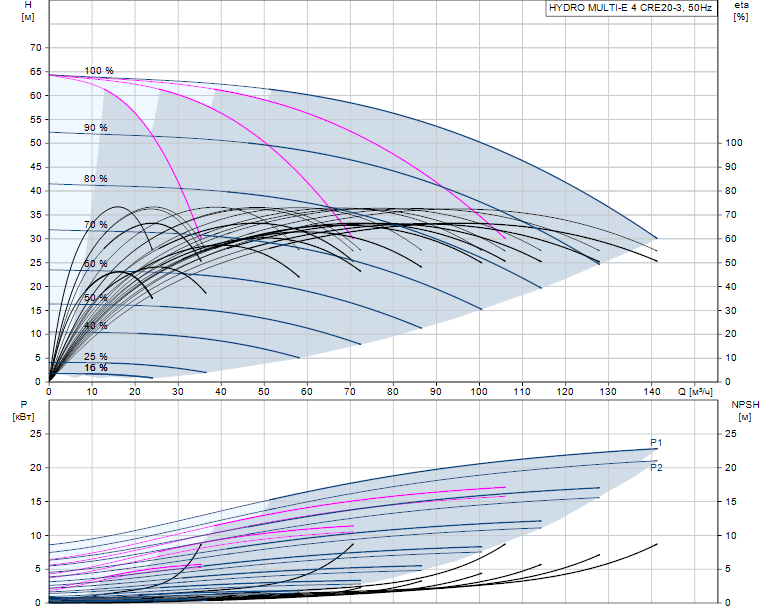Screen dimensions: 774x611
Task: Click the 'H [м]' head axis title
Action: pos(28,11)
